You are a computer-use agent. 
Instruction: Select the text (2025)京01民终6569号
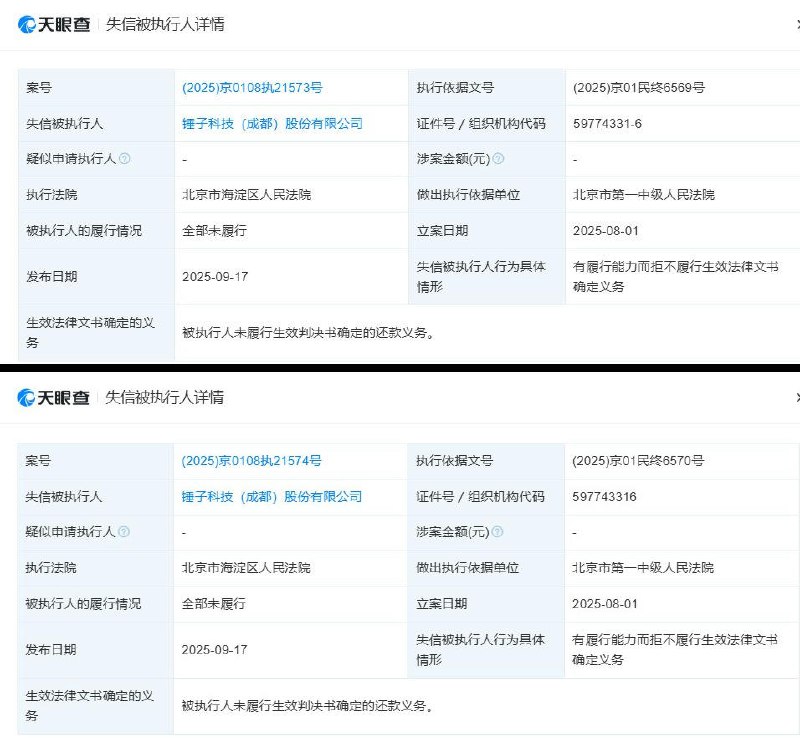(639, 88)
